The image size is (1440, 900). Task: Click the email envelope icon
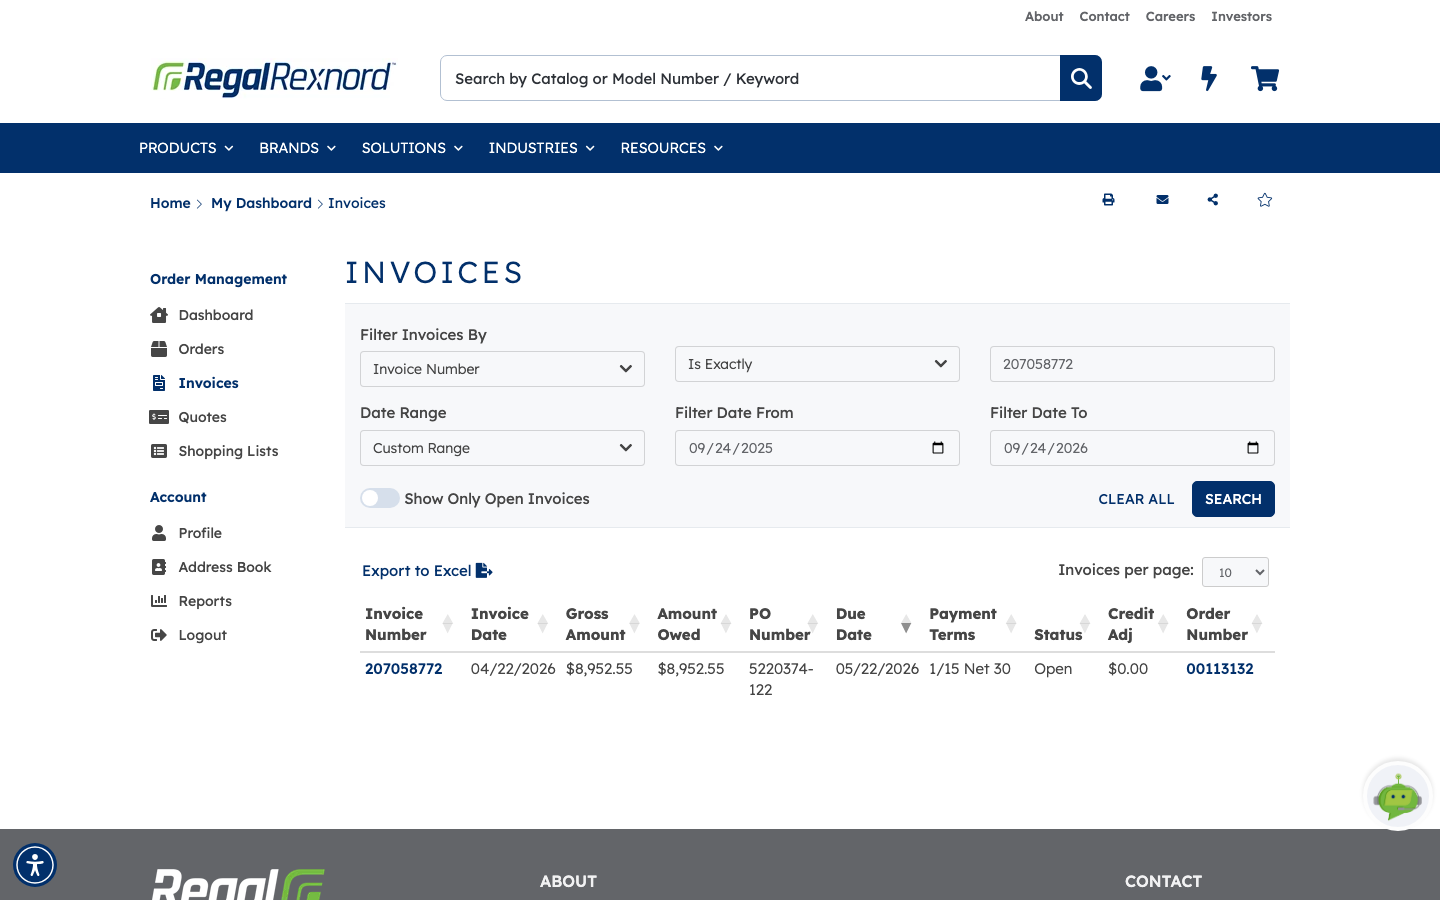click(x=1162, y=200)
